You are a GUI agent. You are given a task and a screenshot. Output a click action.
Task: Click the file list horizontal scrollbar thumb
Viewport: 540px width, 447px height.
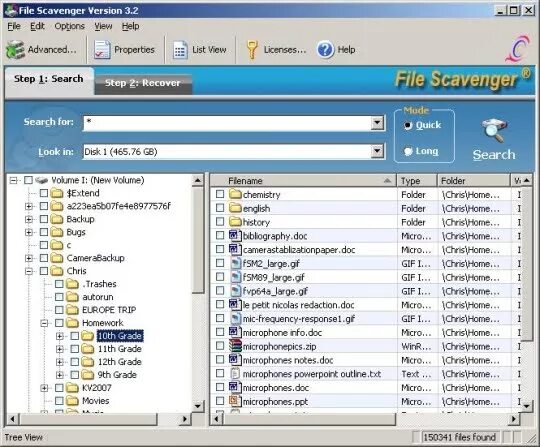pyautogui.click(x=310, y=419)
